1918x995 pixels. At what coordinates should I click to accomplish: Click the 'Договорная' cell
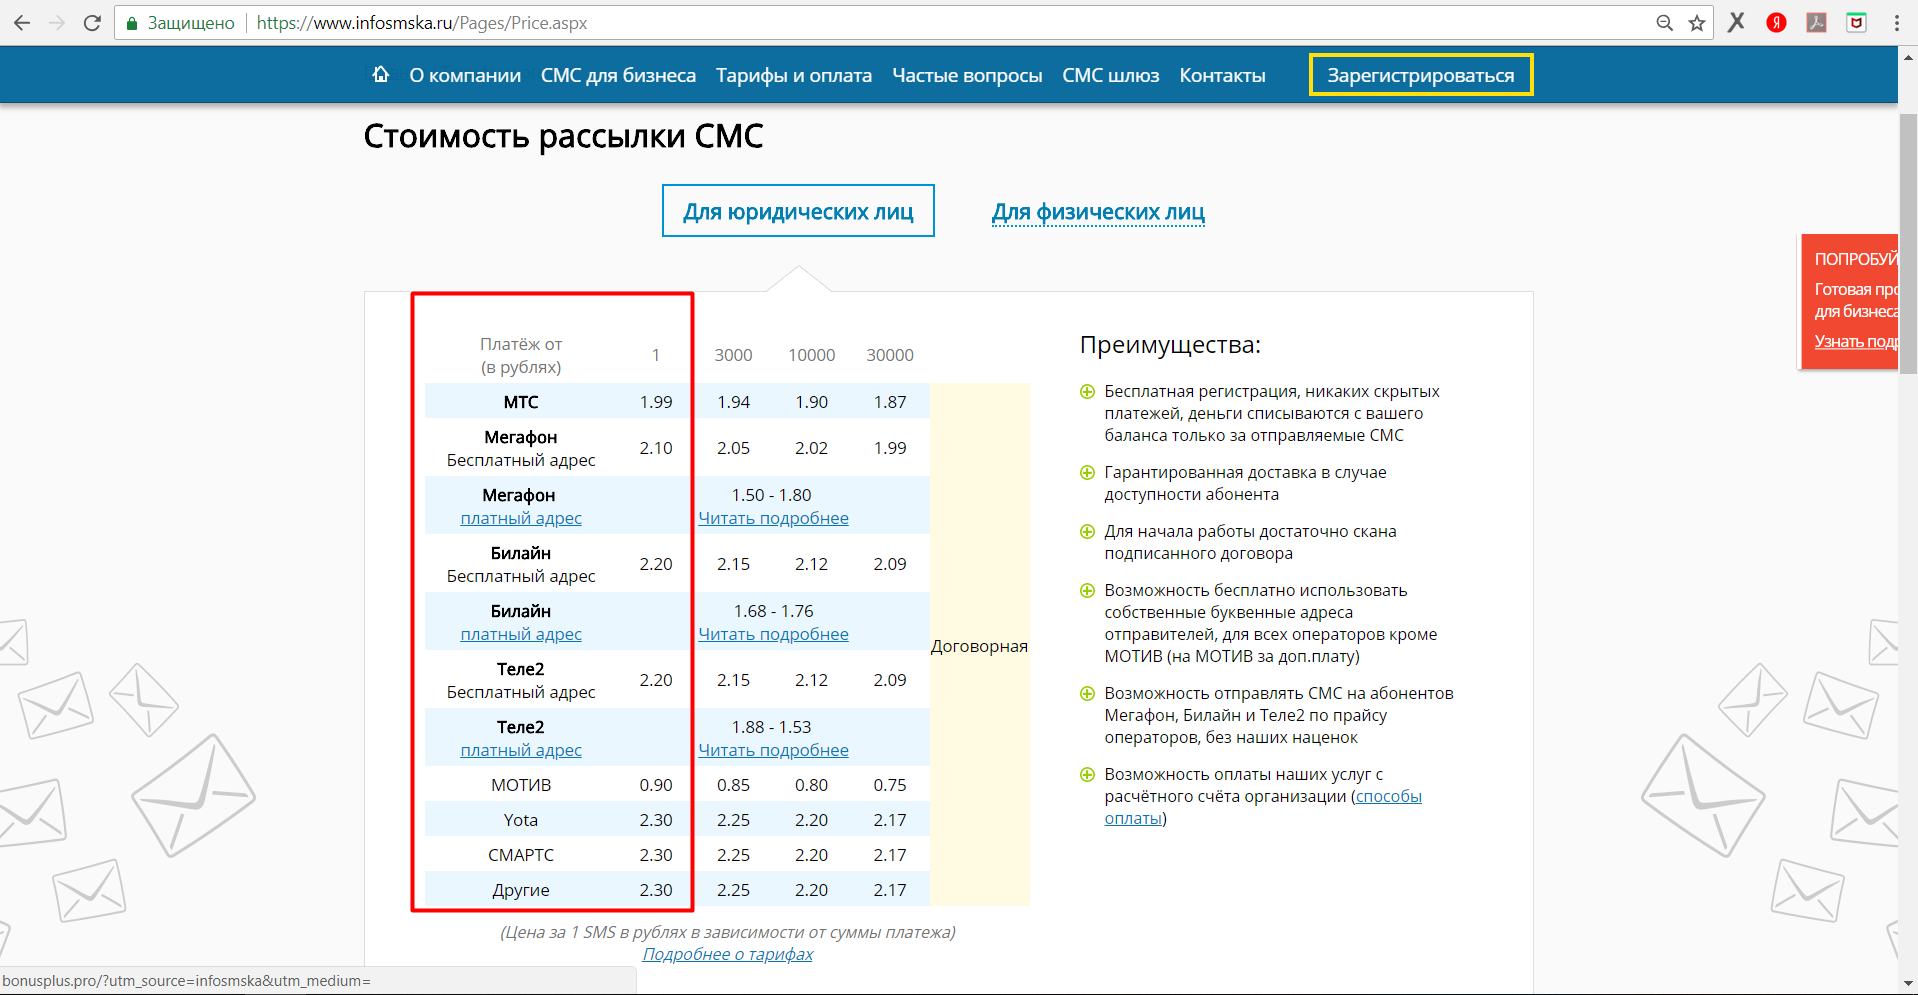point(979,646)
